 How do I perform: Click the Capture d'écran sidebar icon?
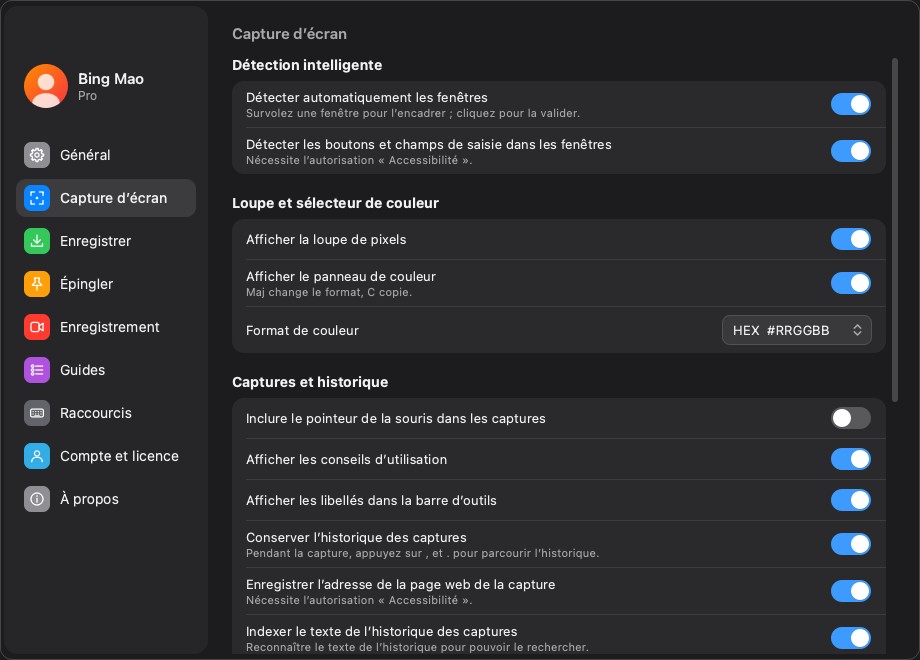(x=37, y=198)
